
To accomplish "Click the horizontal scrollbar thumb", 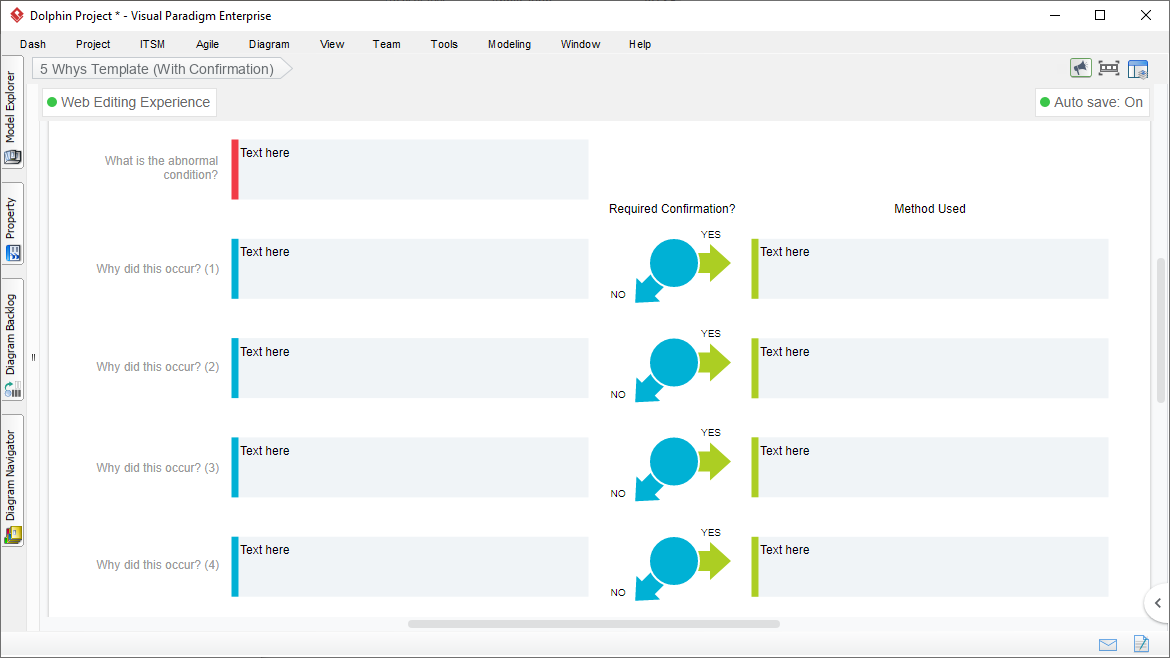I will pos(594,624).
